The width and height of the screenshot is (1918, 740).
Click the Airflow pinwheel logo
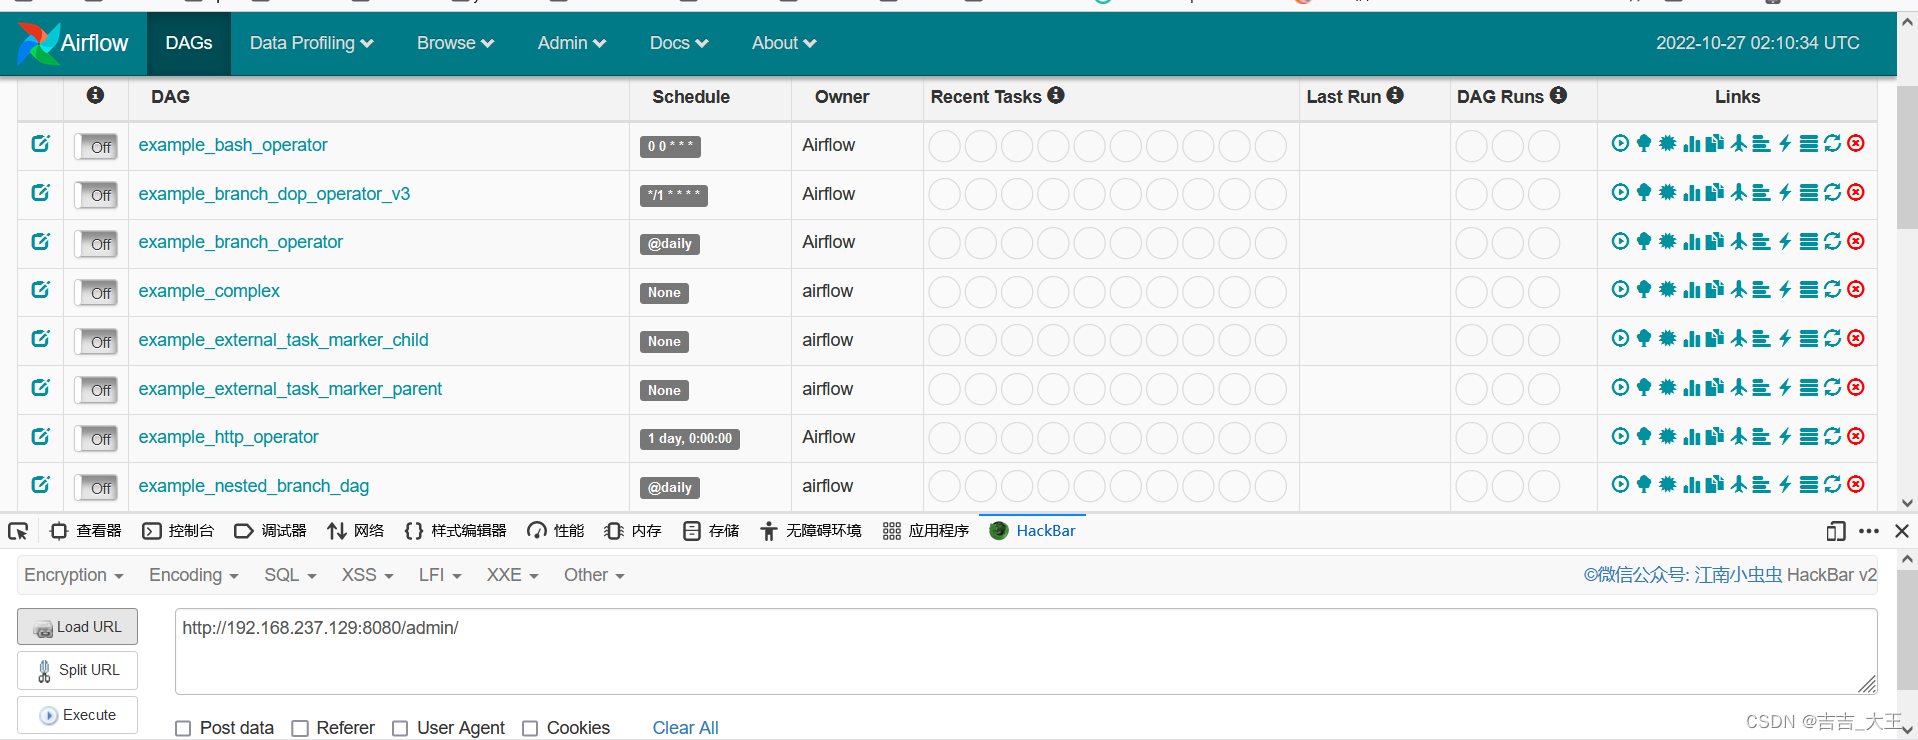pos(37,43)
